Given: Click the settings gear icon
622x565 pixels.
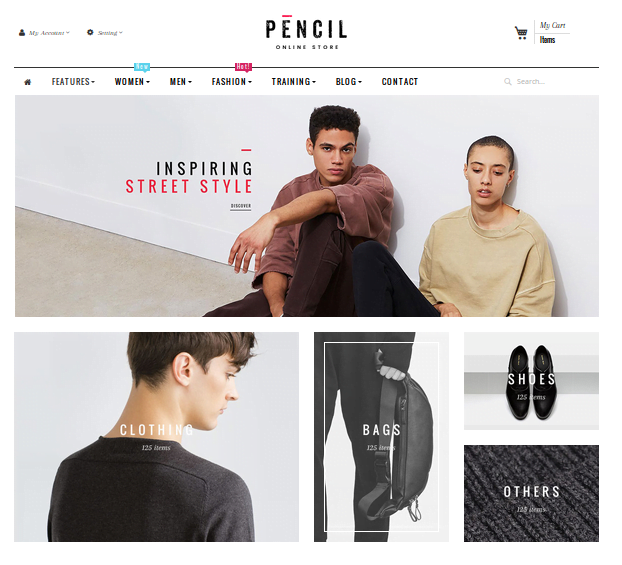Looking at the screenshot, I should (x=91, y=33).
